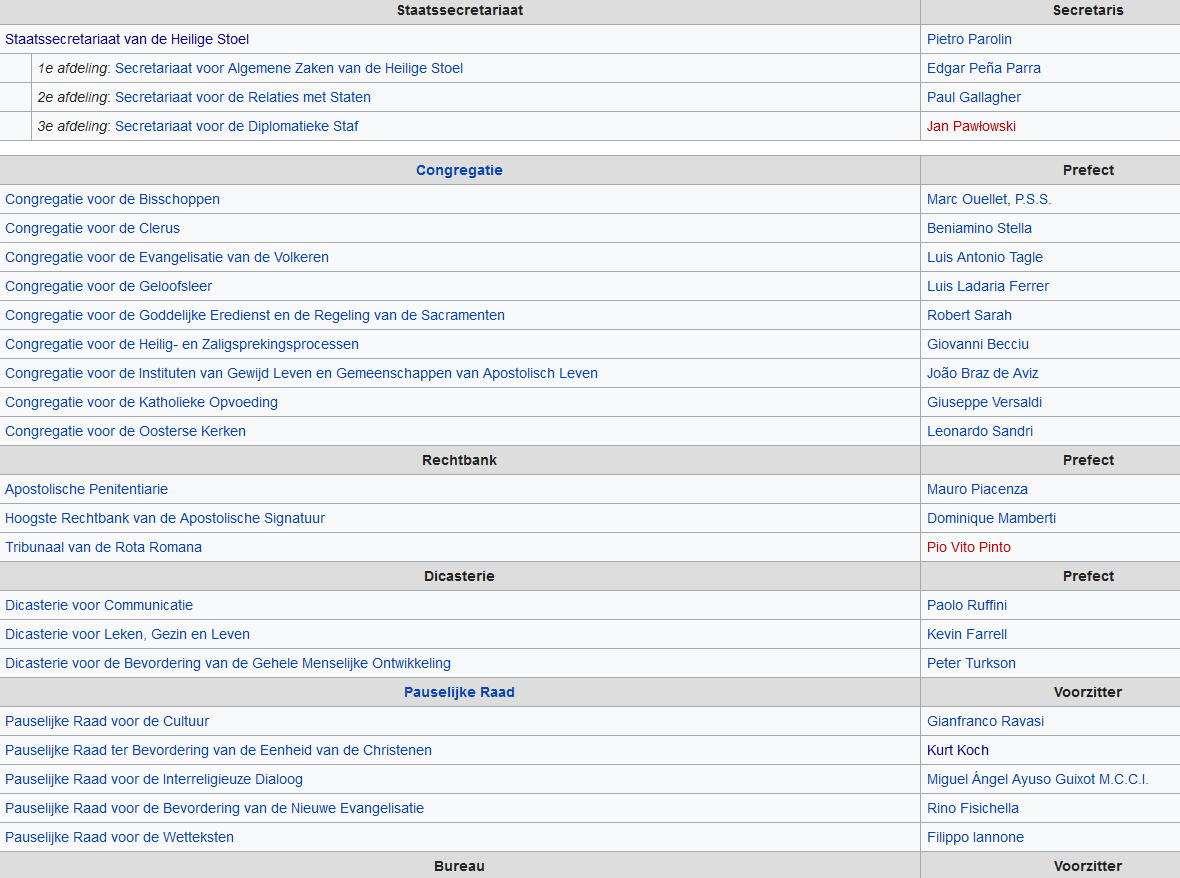Click the red Jan Pawłowski link

click(x=971, y=126)
